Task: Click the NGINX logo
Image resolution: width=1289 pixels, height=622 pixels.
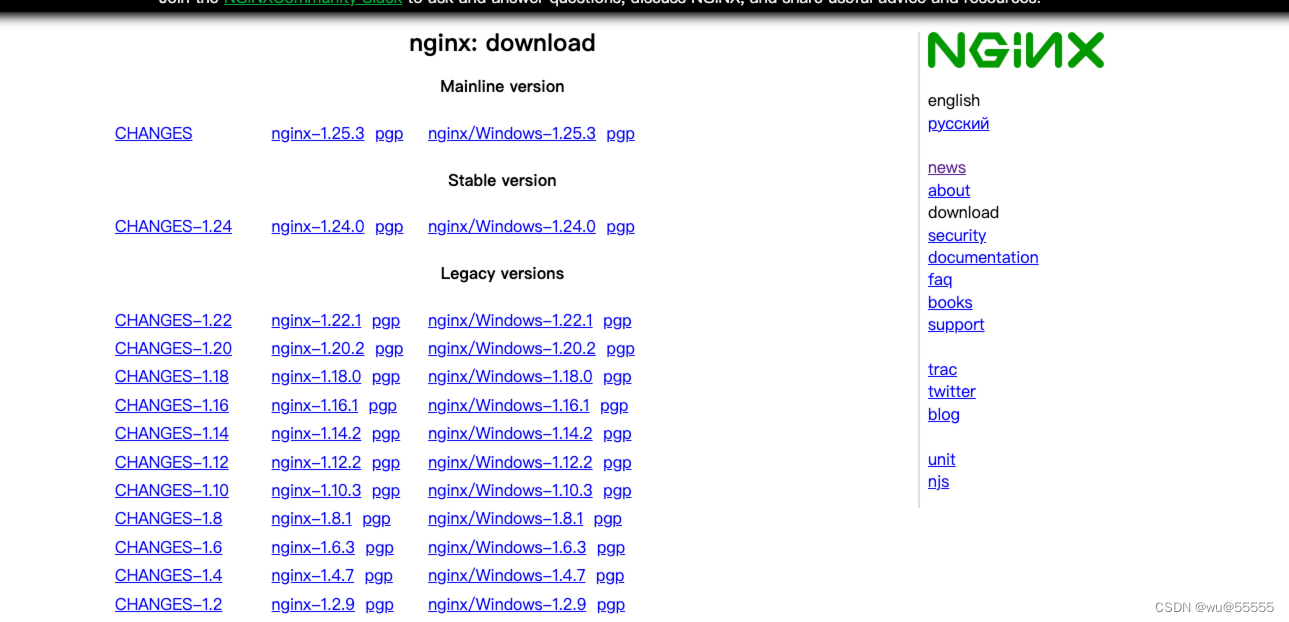Action: click(x=1016, y=50)
